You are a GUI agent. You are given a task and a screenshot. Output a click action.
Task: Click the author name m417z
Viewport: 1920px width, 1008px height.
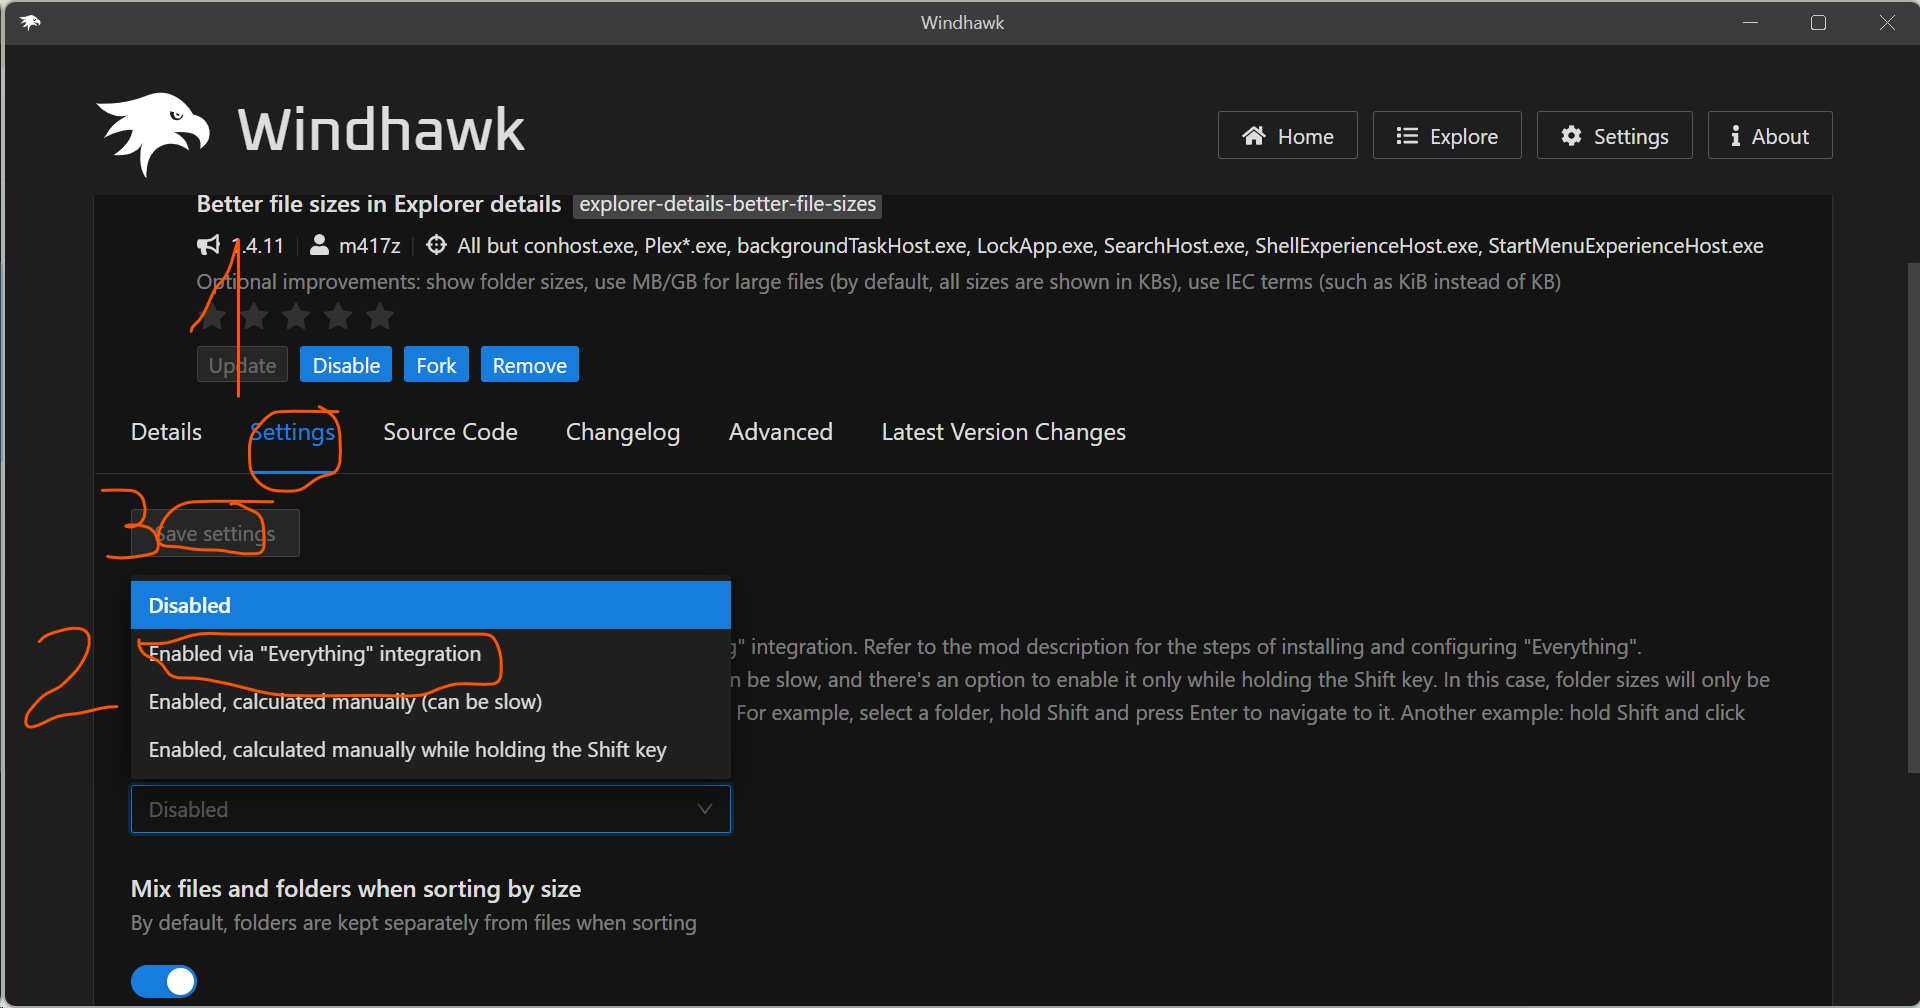(369, 245)
